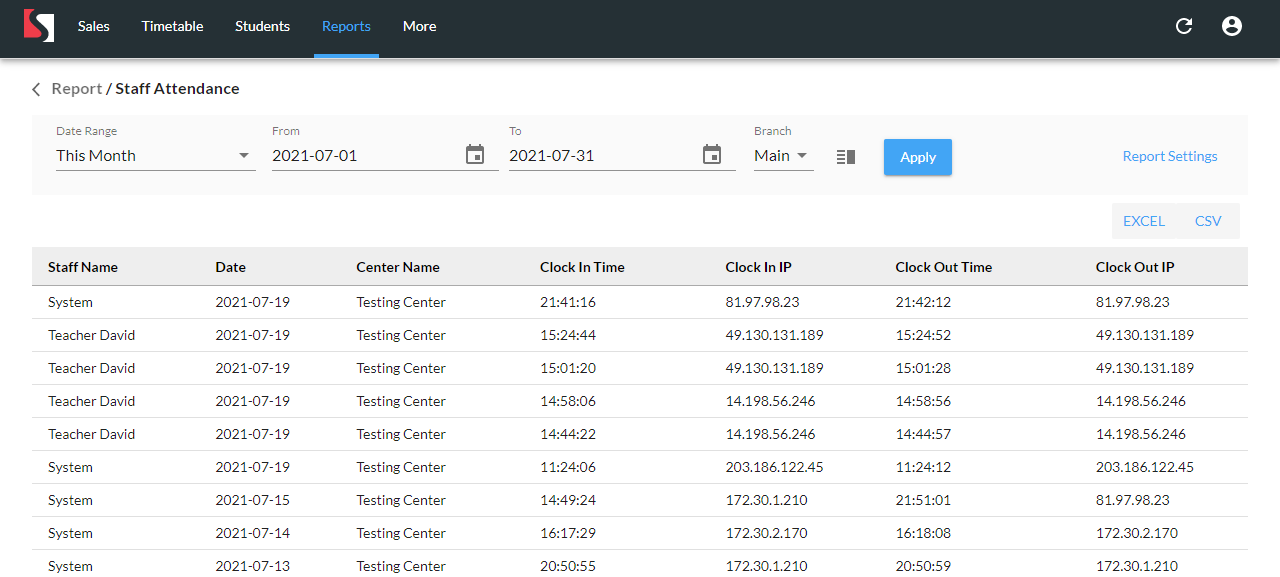Select clock in time 15:01:20
Screen dimensions: 1280x577
pos(568,368)
